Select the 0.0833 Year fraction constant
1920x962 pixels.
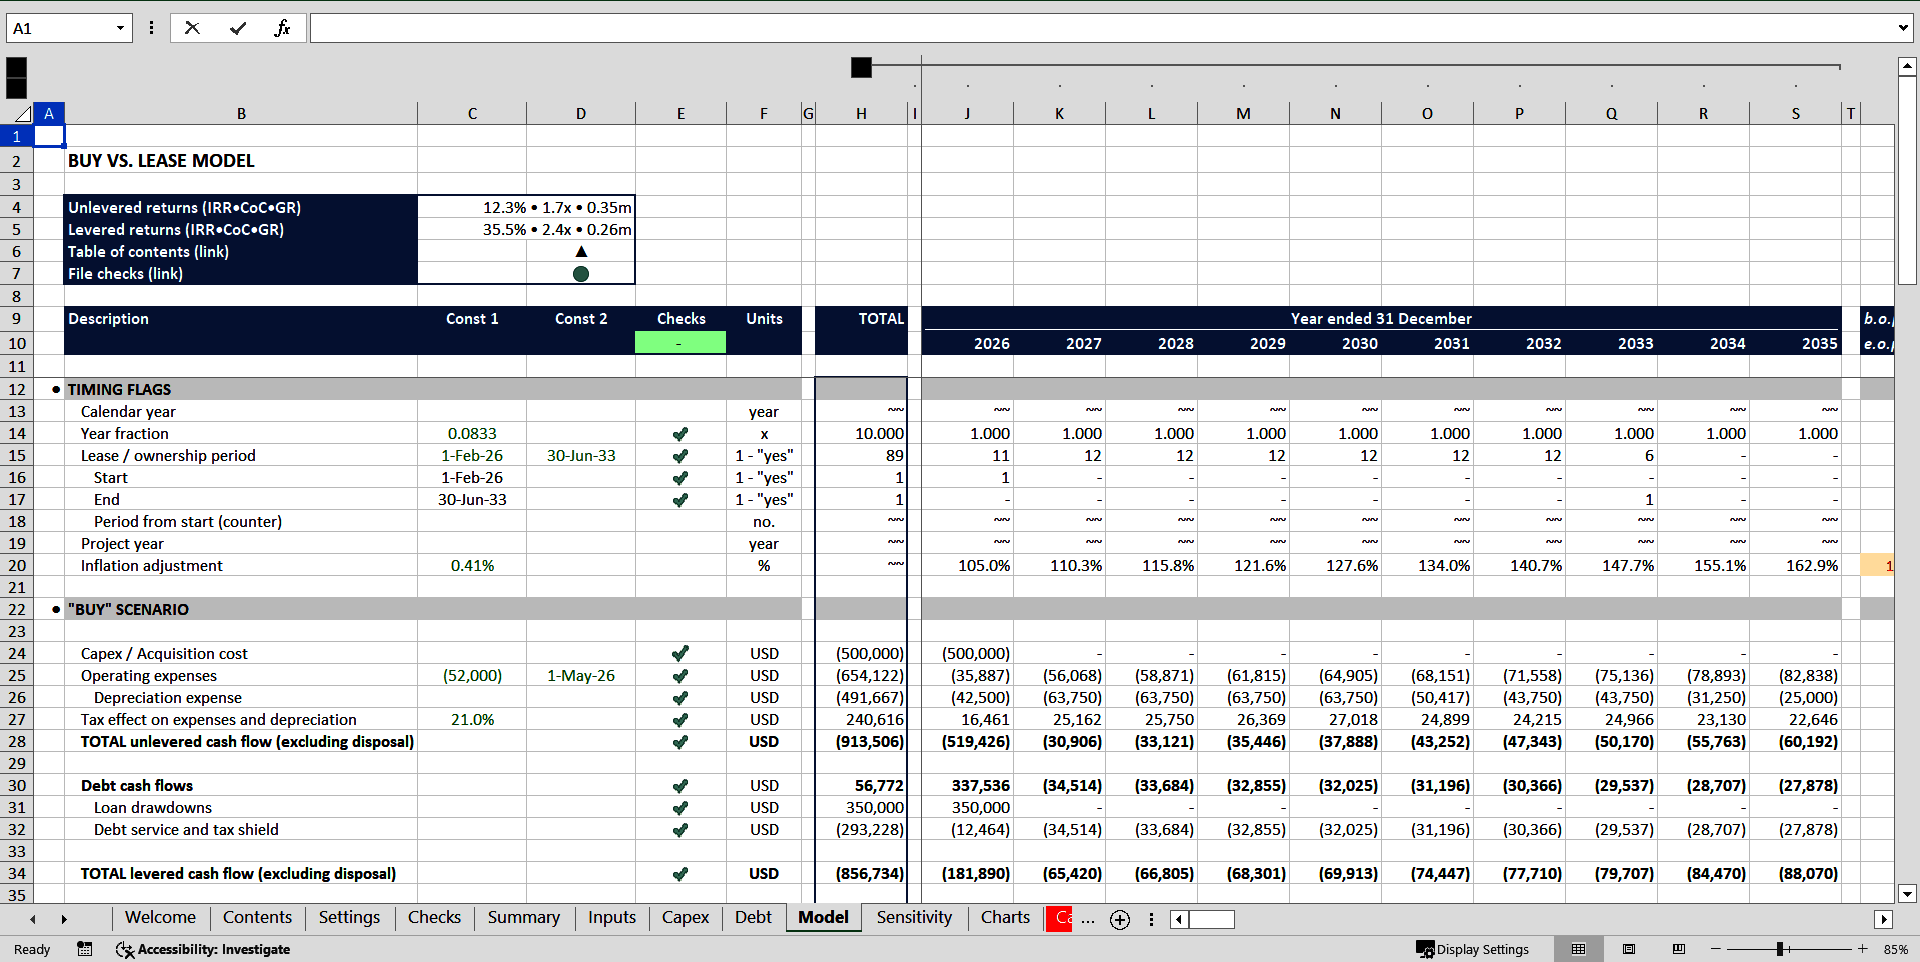(472, 433)
